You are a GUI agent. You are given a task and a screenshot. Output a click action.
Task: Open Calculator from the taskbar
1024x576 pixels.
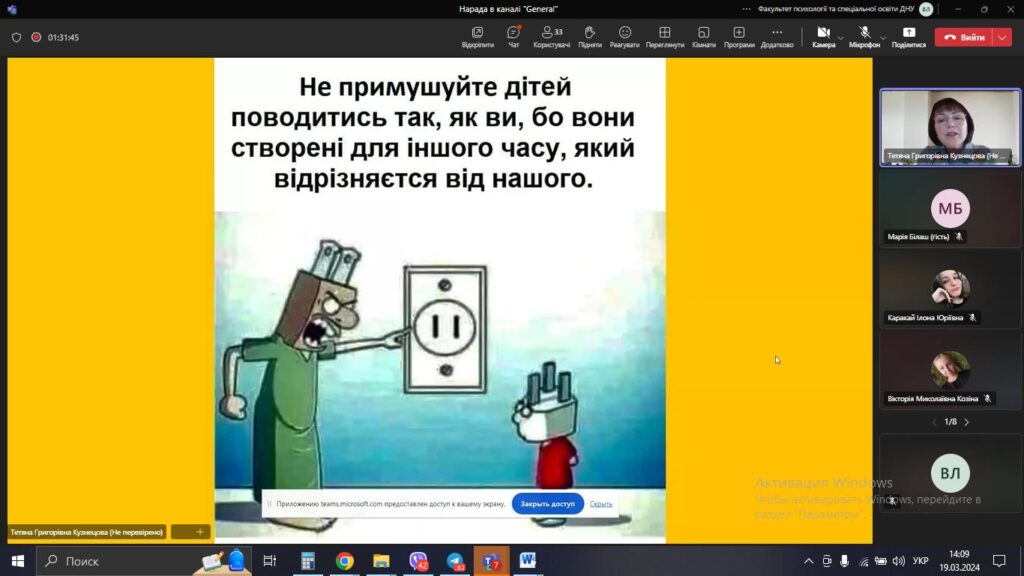308,561
